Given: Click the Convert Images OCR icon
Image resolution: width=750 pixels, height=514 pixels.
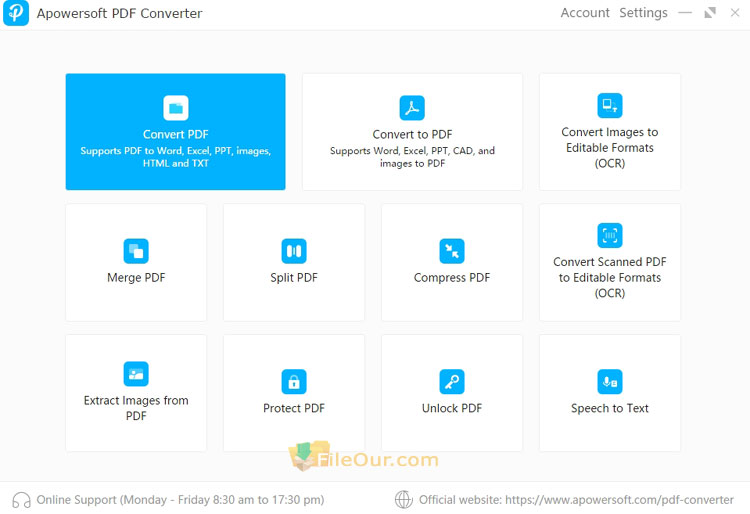Looking at the screenshot, I should (609, 105).
